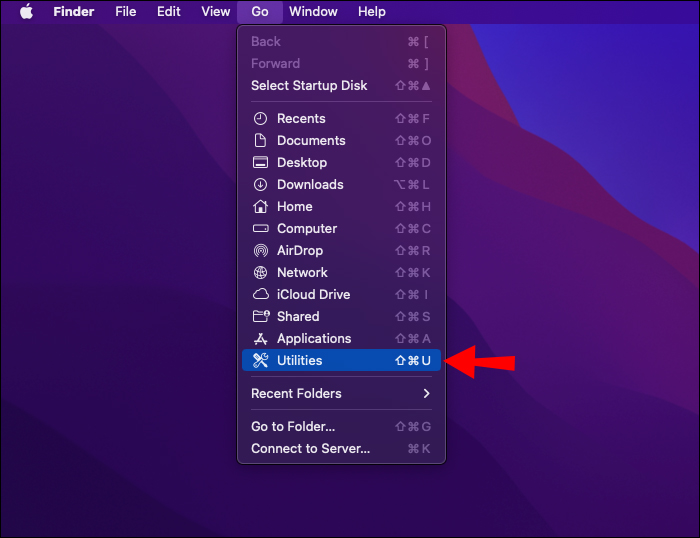Click the dimmed Forward entry

[x=342, y=63]
